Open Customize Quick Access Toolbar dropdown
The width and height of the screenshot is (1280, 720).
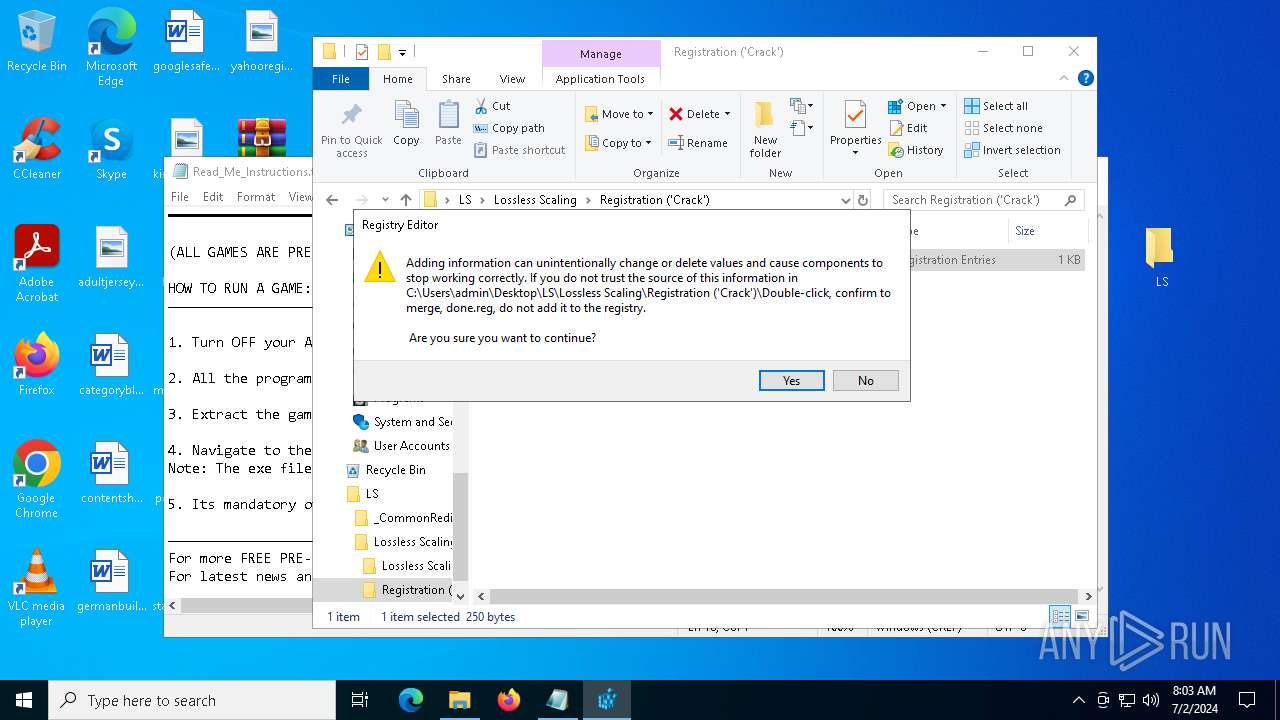pyautogui.click(x=402, y=52)
